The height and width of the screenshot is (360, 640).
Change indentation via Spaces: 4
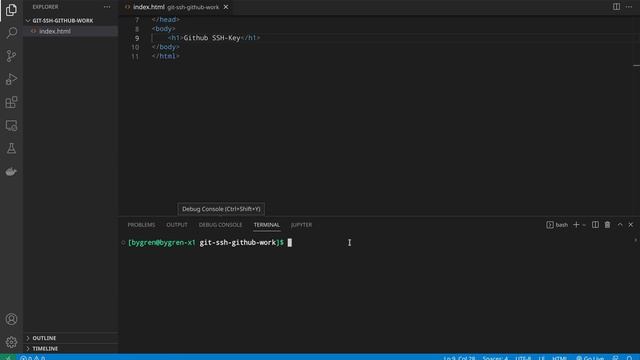[x=495, y=358]
